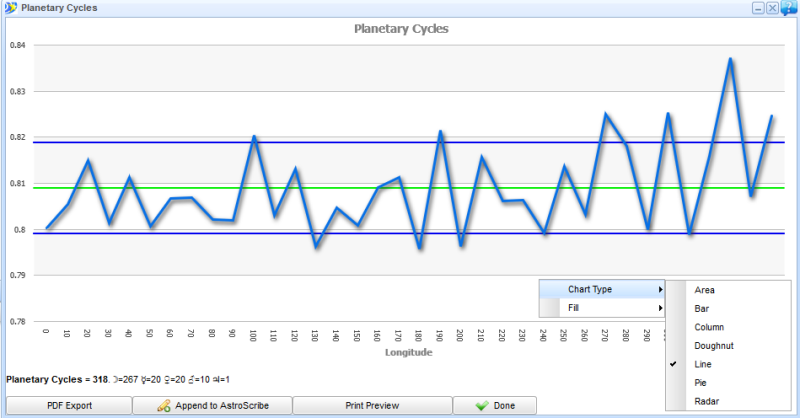Expand the Fill submenu arrow
Image resolution: width=800 pixels, height=418 pixels.
(x=660, y=308)
